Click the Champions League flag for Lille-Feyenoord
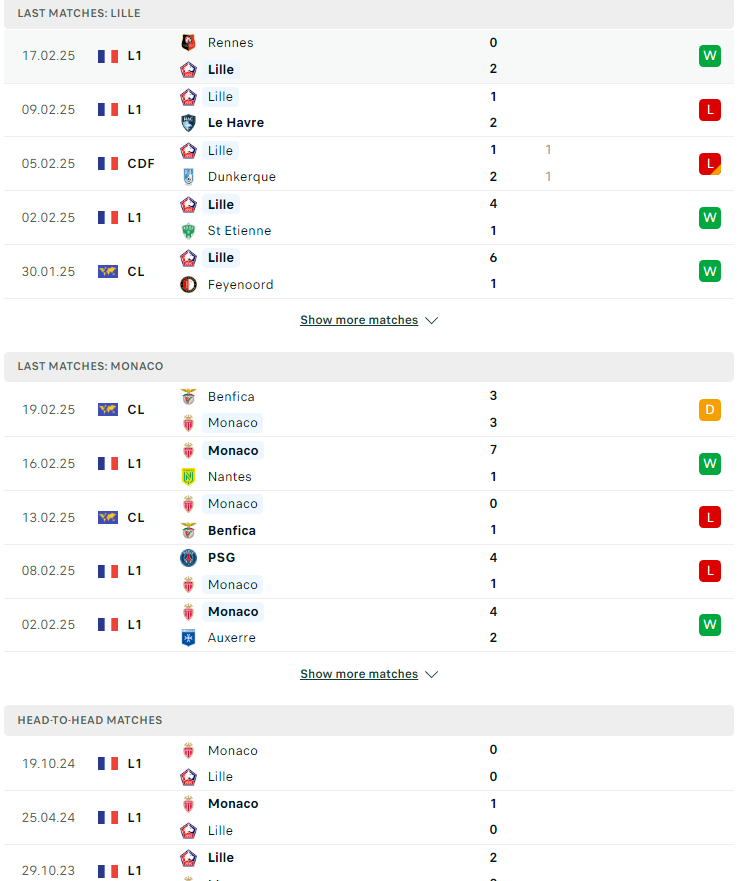 click(x=108, y=271)
